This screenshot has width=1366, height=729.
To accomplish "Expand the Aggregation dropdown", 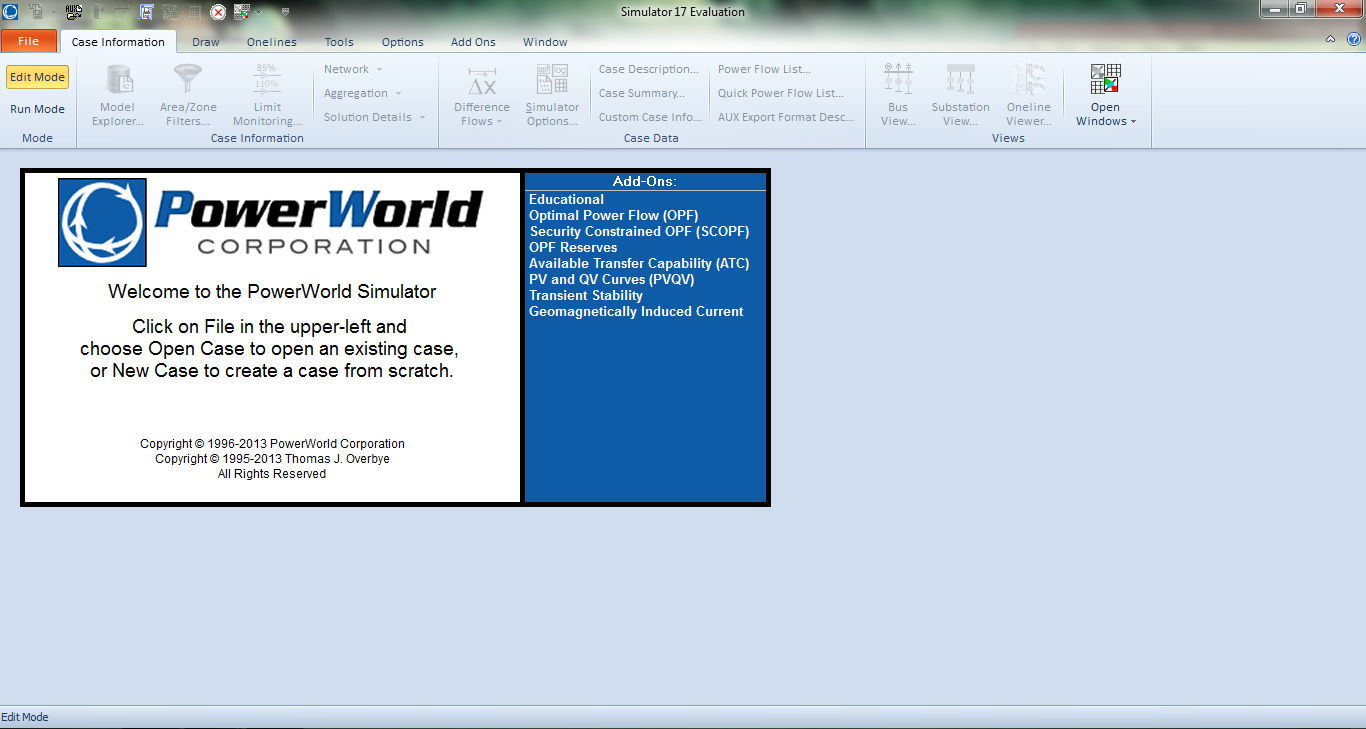I will 362,93.
